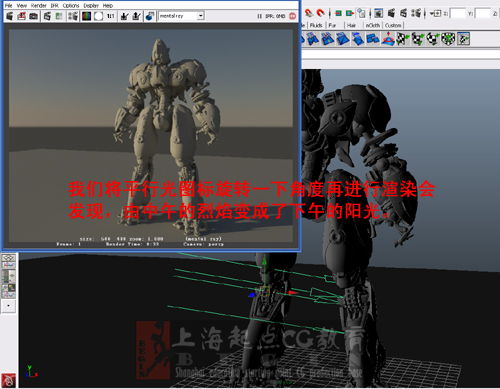Click the Remove Image icon
Screen dimensions: 500x389
(x=136, y=16)
